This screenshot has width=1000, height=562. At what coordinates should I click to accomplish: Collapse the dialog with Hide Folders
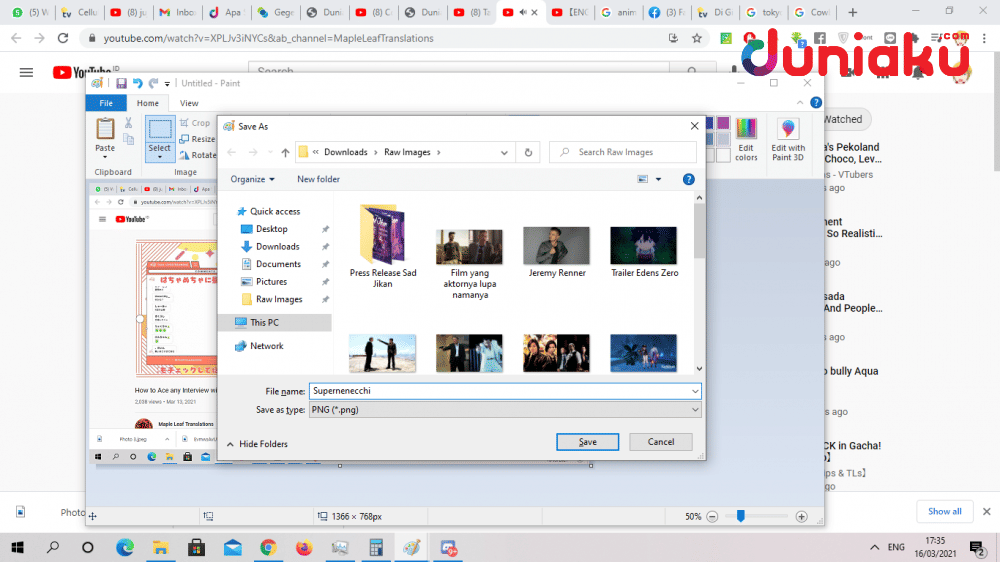(257, 444)
